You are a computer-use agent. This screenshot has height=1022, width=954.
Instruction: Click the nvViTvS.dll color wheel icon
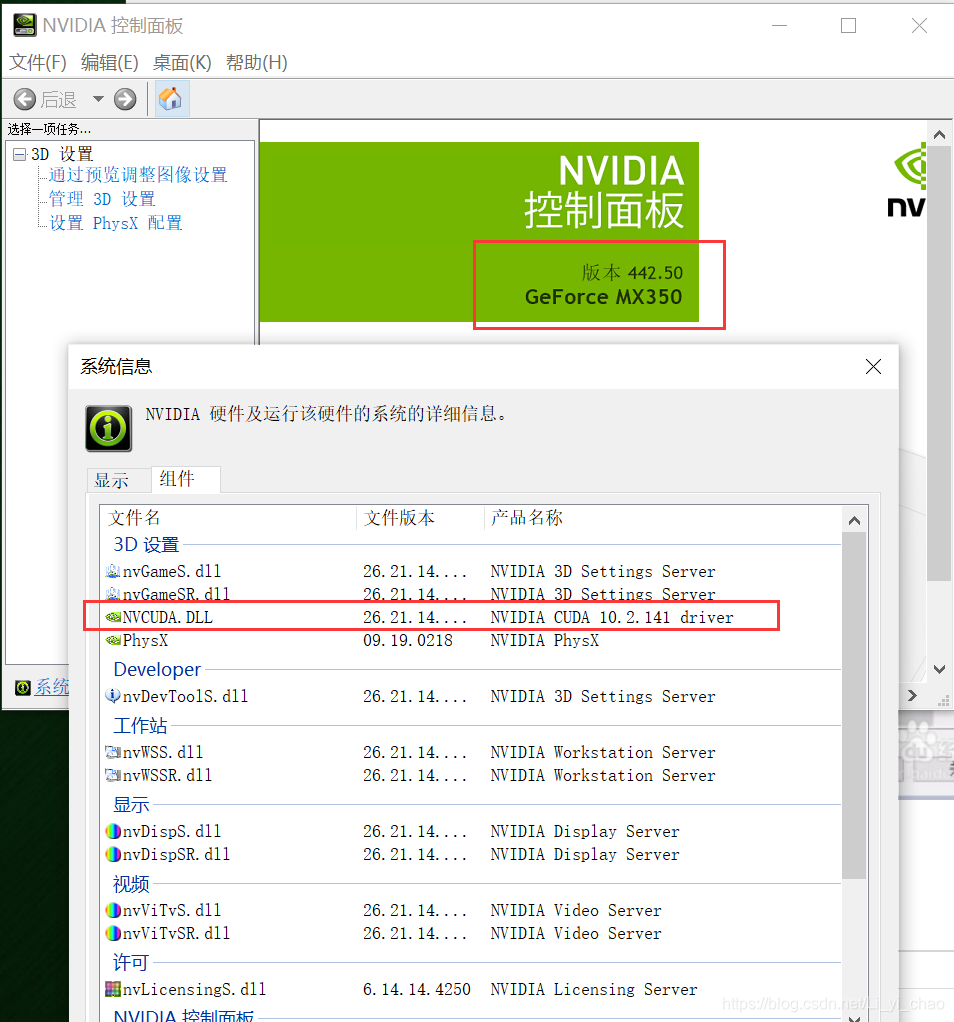tap(113, 910)
